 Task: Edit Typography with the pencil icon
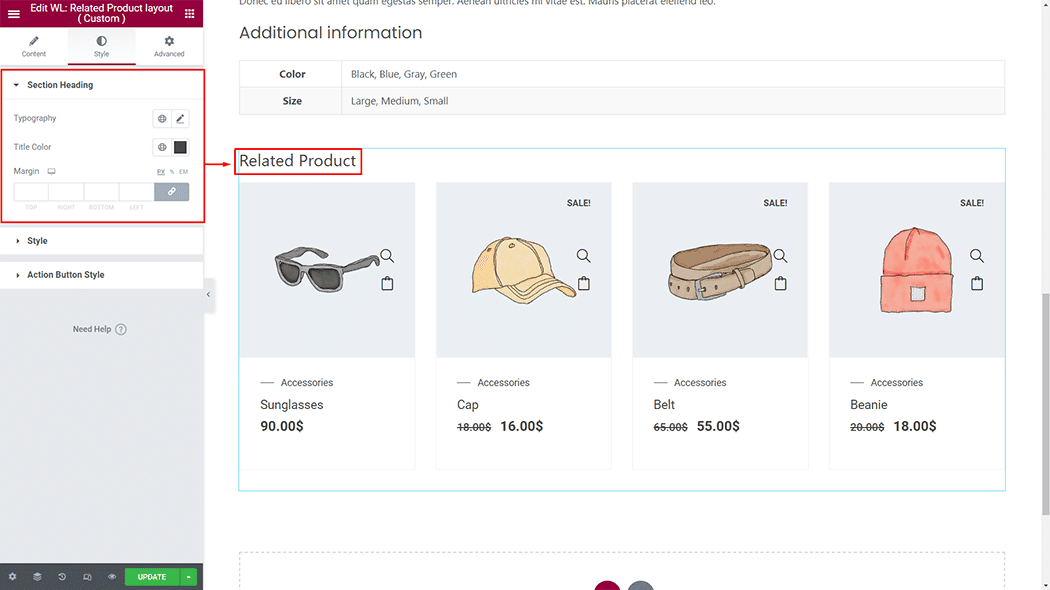click(180, 119)
